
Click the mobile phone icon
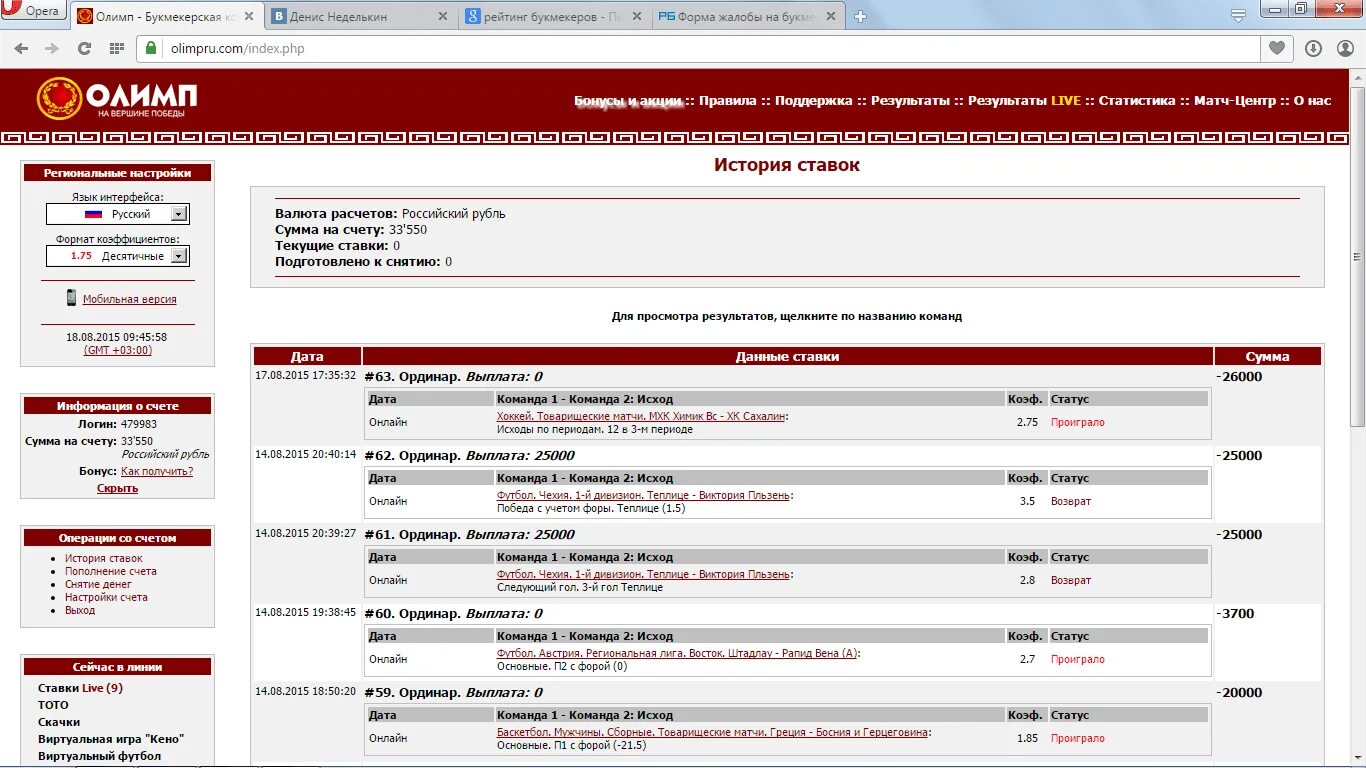pos(71,297)
